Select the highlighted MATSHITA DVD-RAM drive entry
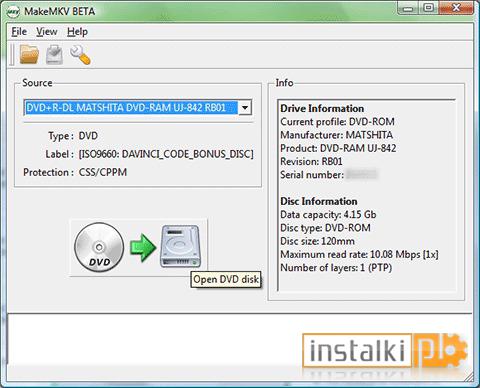This screenshot has height=388, width=480. pos(132,108)
